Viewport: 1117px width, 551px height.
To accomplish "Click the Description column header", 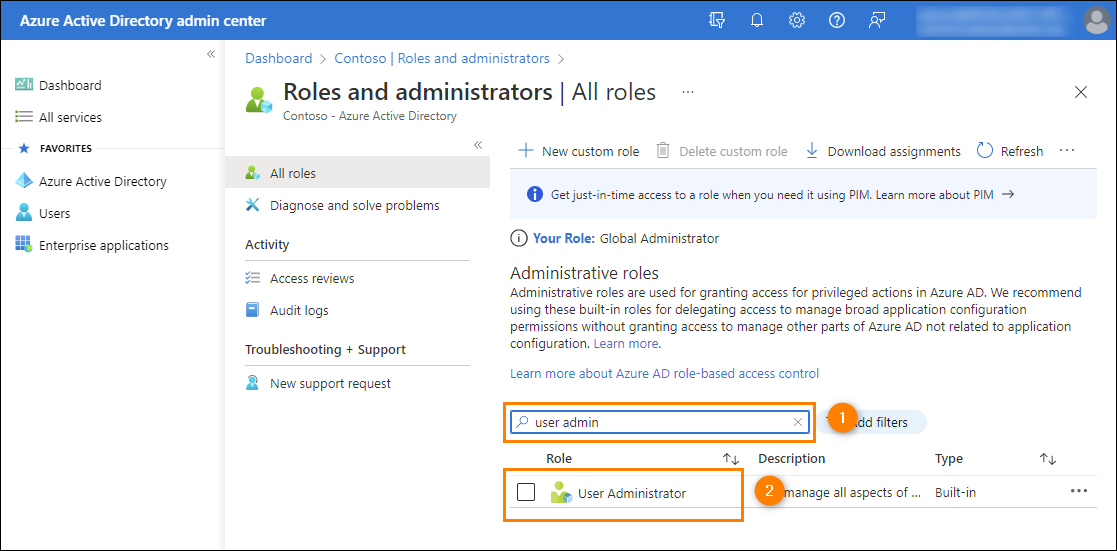I will (791, 458).
